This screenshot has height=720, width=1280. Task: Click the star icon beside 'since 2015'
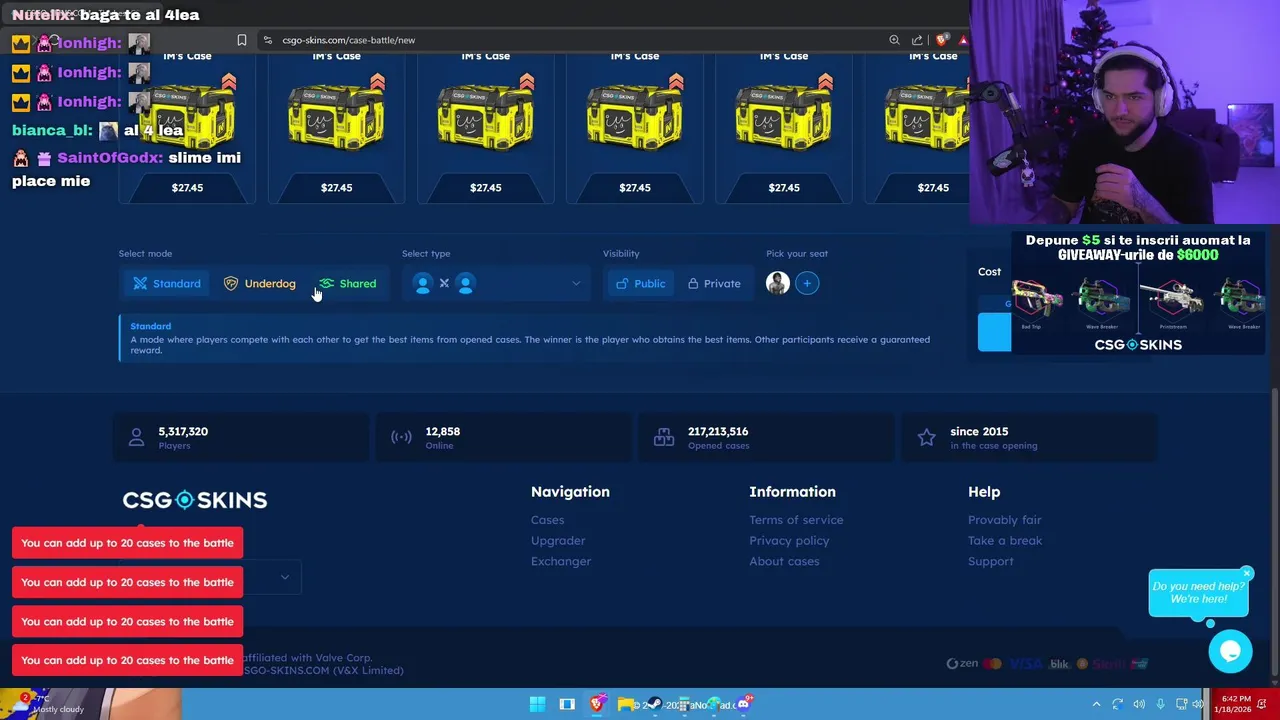click(x=927, y=438)
